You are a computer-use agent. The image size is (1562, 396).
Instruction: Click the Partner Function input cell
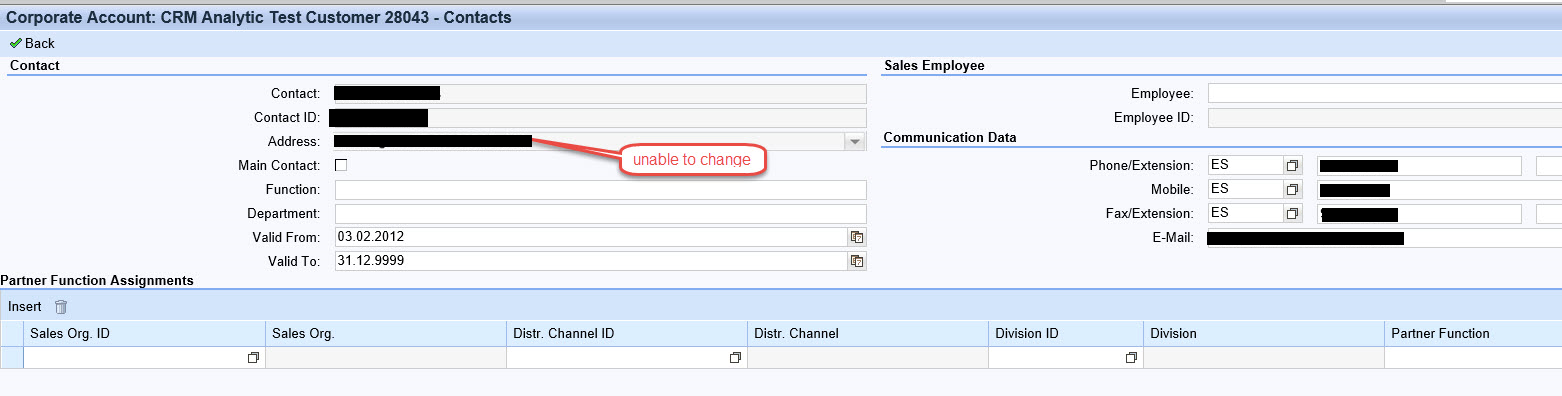point(1473,357)
